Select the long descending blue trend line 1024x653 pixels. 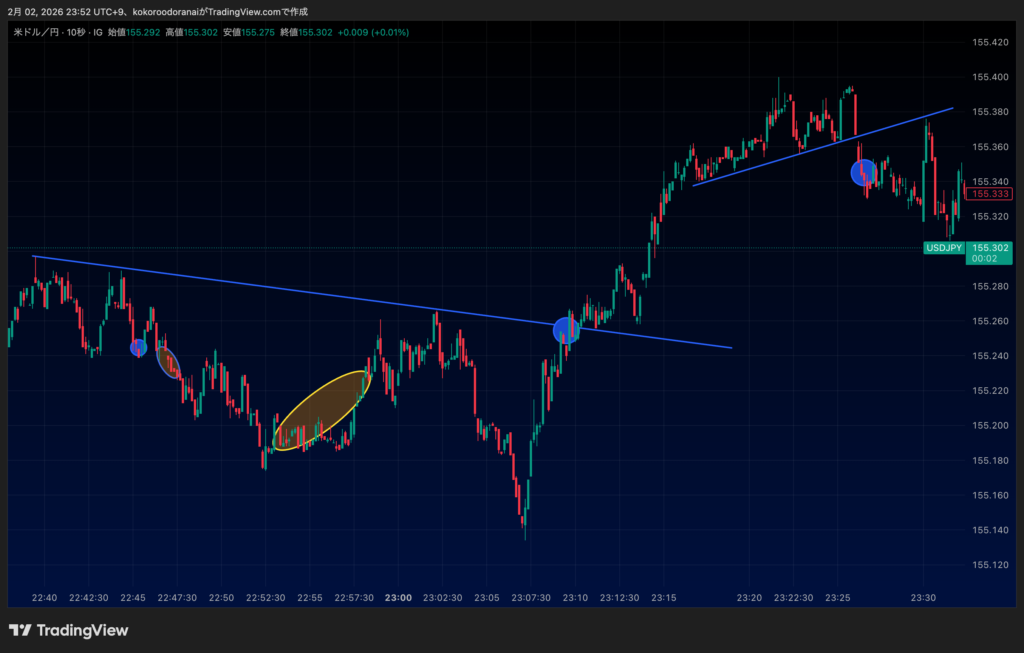pyautogui.click(x=300, y=292)
